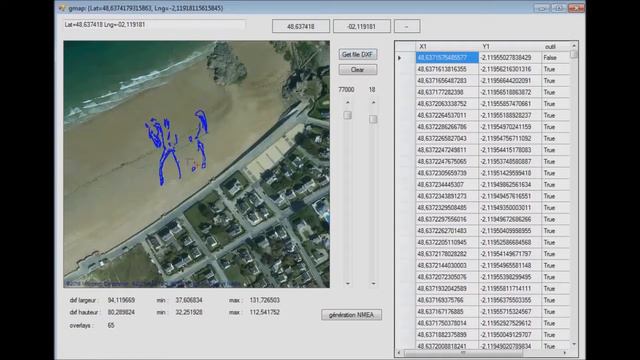The image size is (640, 360).
Task: Click the table's horizontal scrollbar thumb
Action: click(463, 353)
